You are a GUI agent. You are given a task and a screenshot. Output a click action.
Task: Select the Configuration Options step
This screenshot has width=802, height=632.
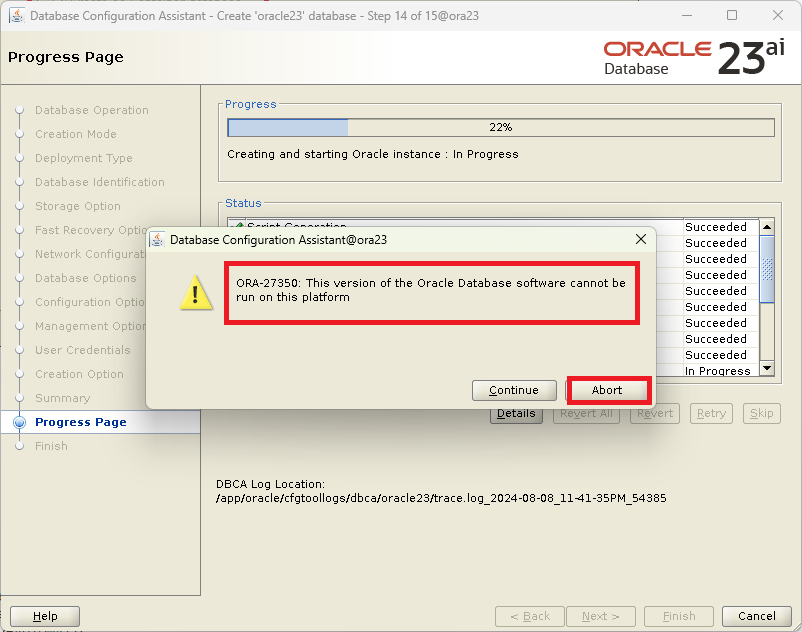pyautogui.click(x=91, y=302)
